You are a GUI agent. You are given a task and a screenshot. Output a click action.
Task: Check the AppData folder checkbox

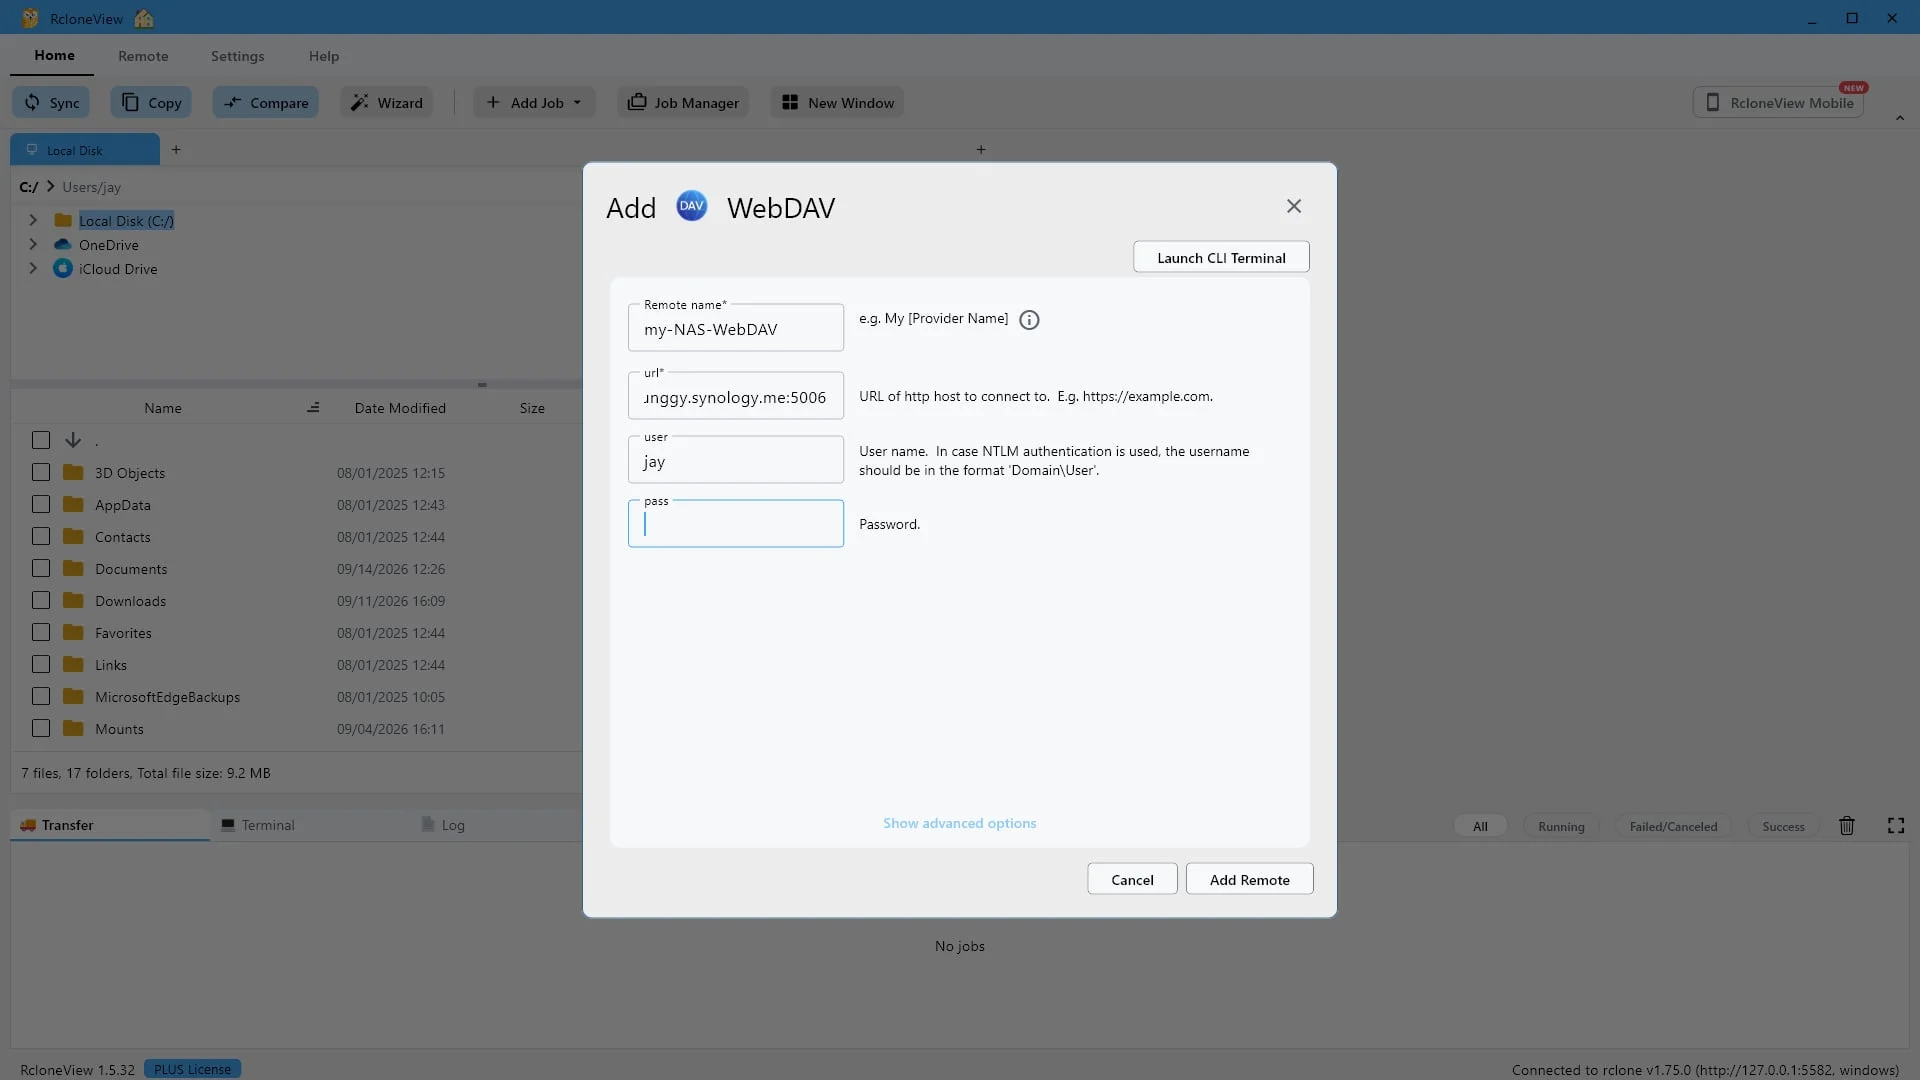(41, 504)
